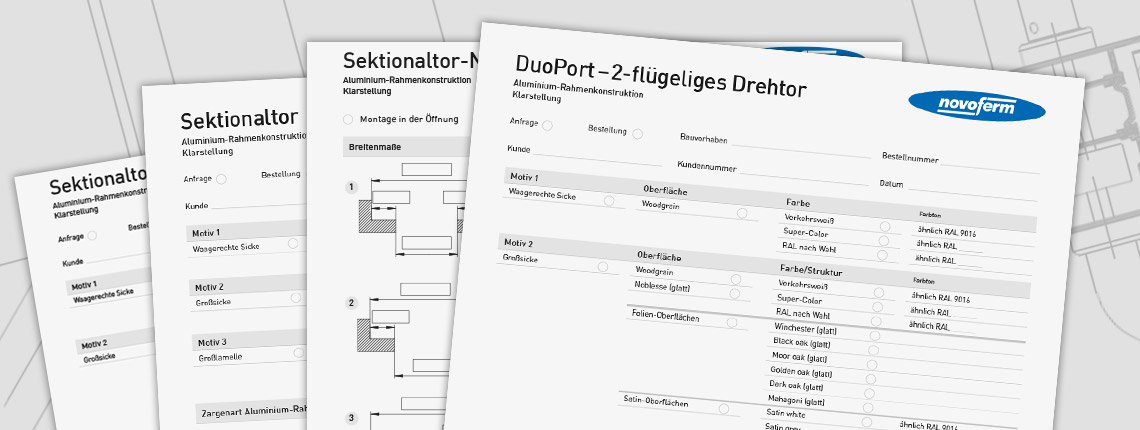The width and height of the screenshot is (1140, 430).
Task: Select Waagerechte Sicke radio on the DuoPort form
Action: point(609,201)
